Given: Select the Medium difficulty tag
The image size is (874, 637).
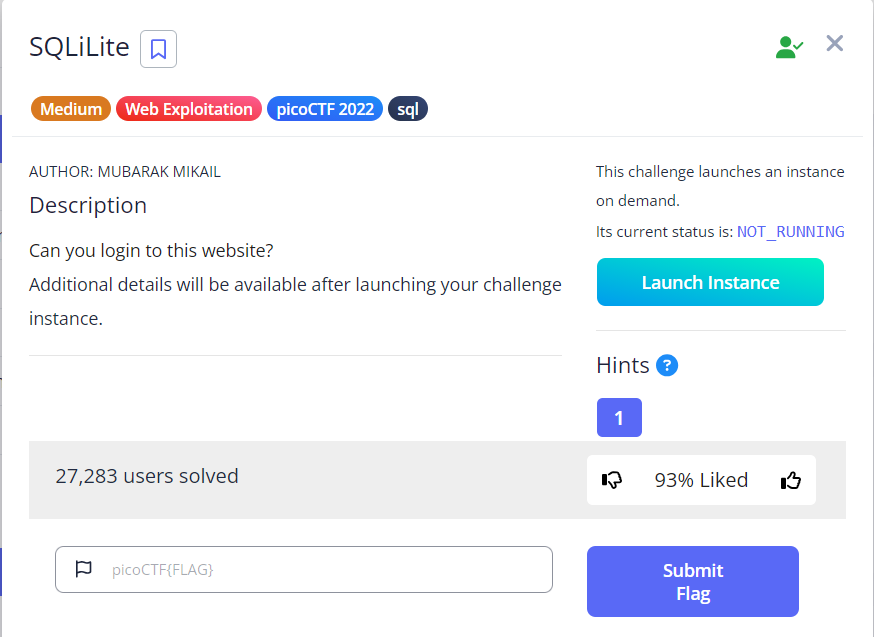Looking at the screenshot, I should point(70,108).
